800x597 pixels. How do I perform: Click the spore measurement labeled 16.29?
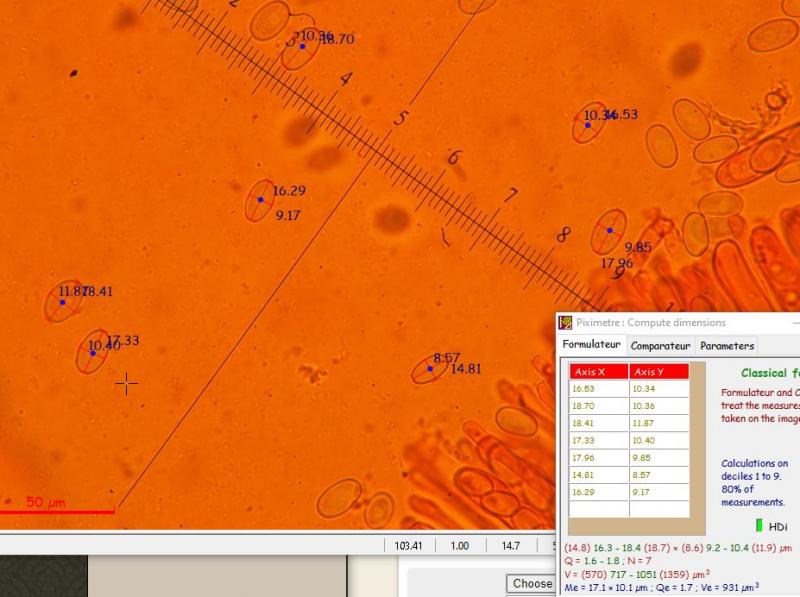260,200
